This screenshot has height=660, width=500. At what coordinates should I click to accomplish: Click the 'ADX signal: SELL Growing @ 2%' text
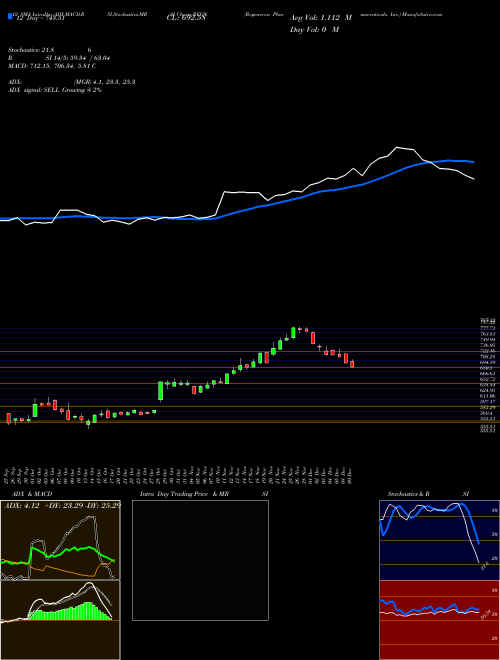point(55,90)
